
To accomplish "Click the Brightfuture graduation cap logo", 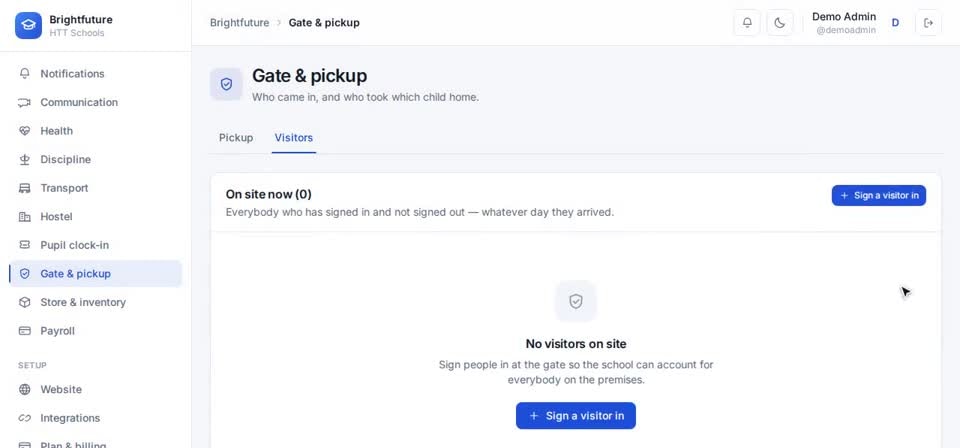I will click(x=28, y=25).
